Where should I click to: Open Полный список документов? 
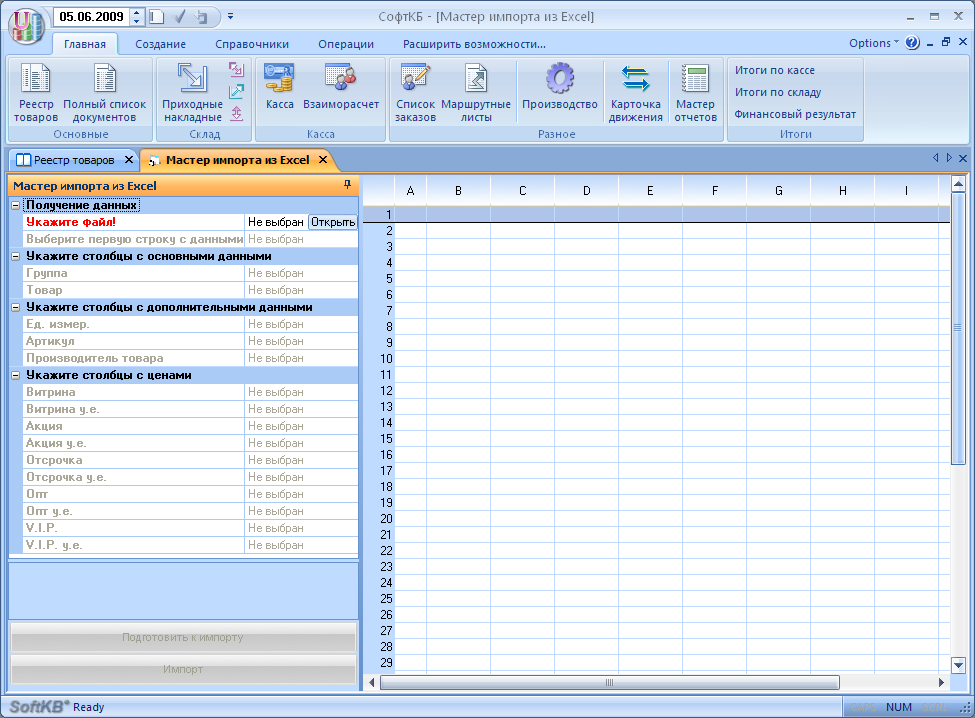[x=104, y=93]
